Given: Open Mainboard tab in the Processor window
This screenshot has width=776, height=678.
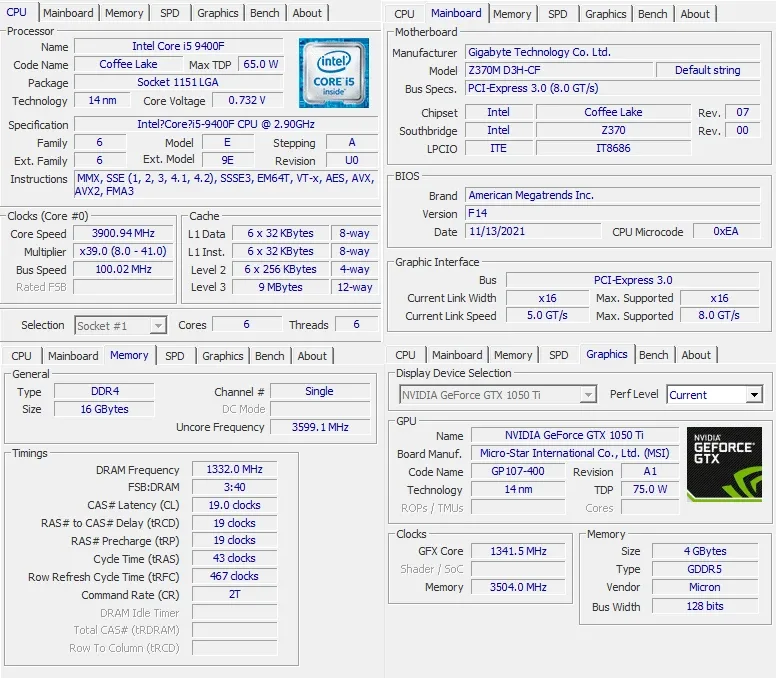Looking at the screenshot, I should pyautogui.click(x=69, y=13).
